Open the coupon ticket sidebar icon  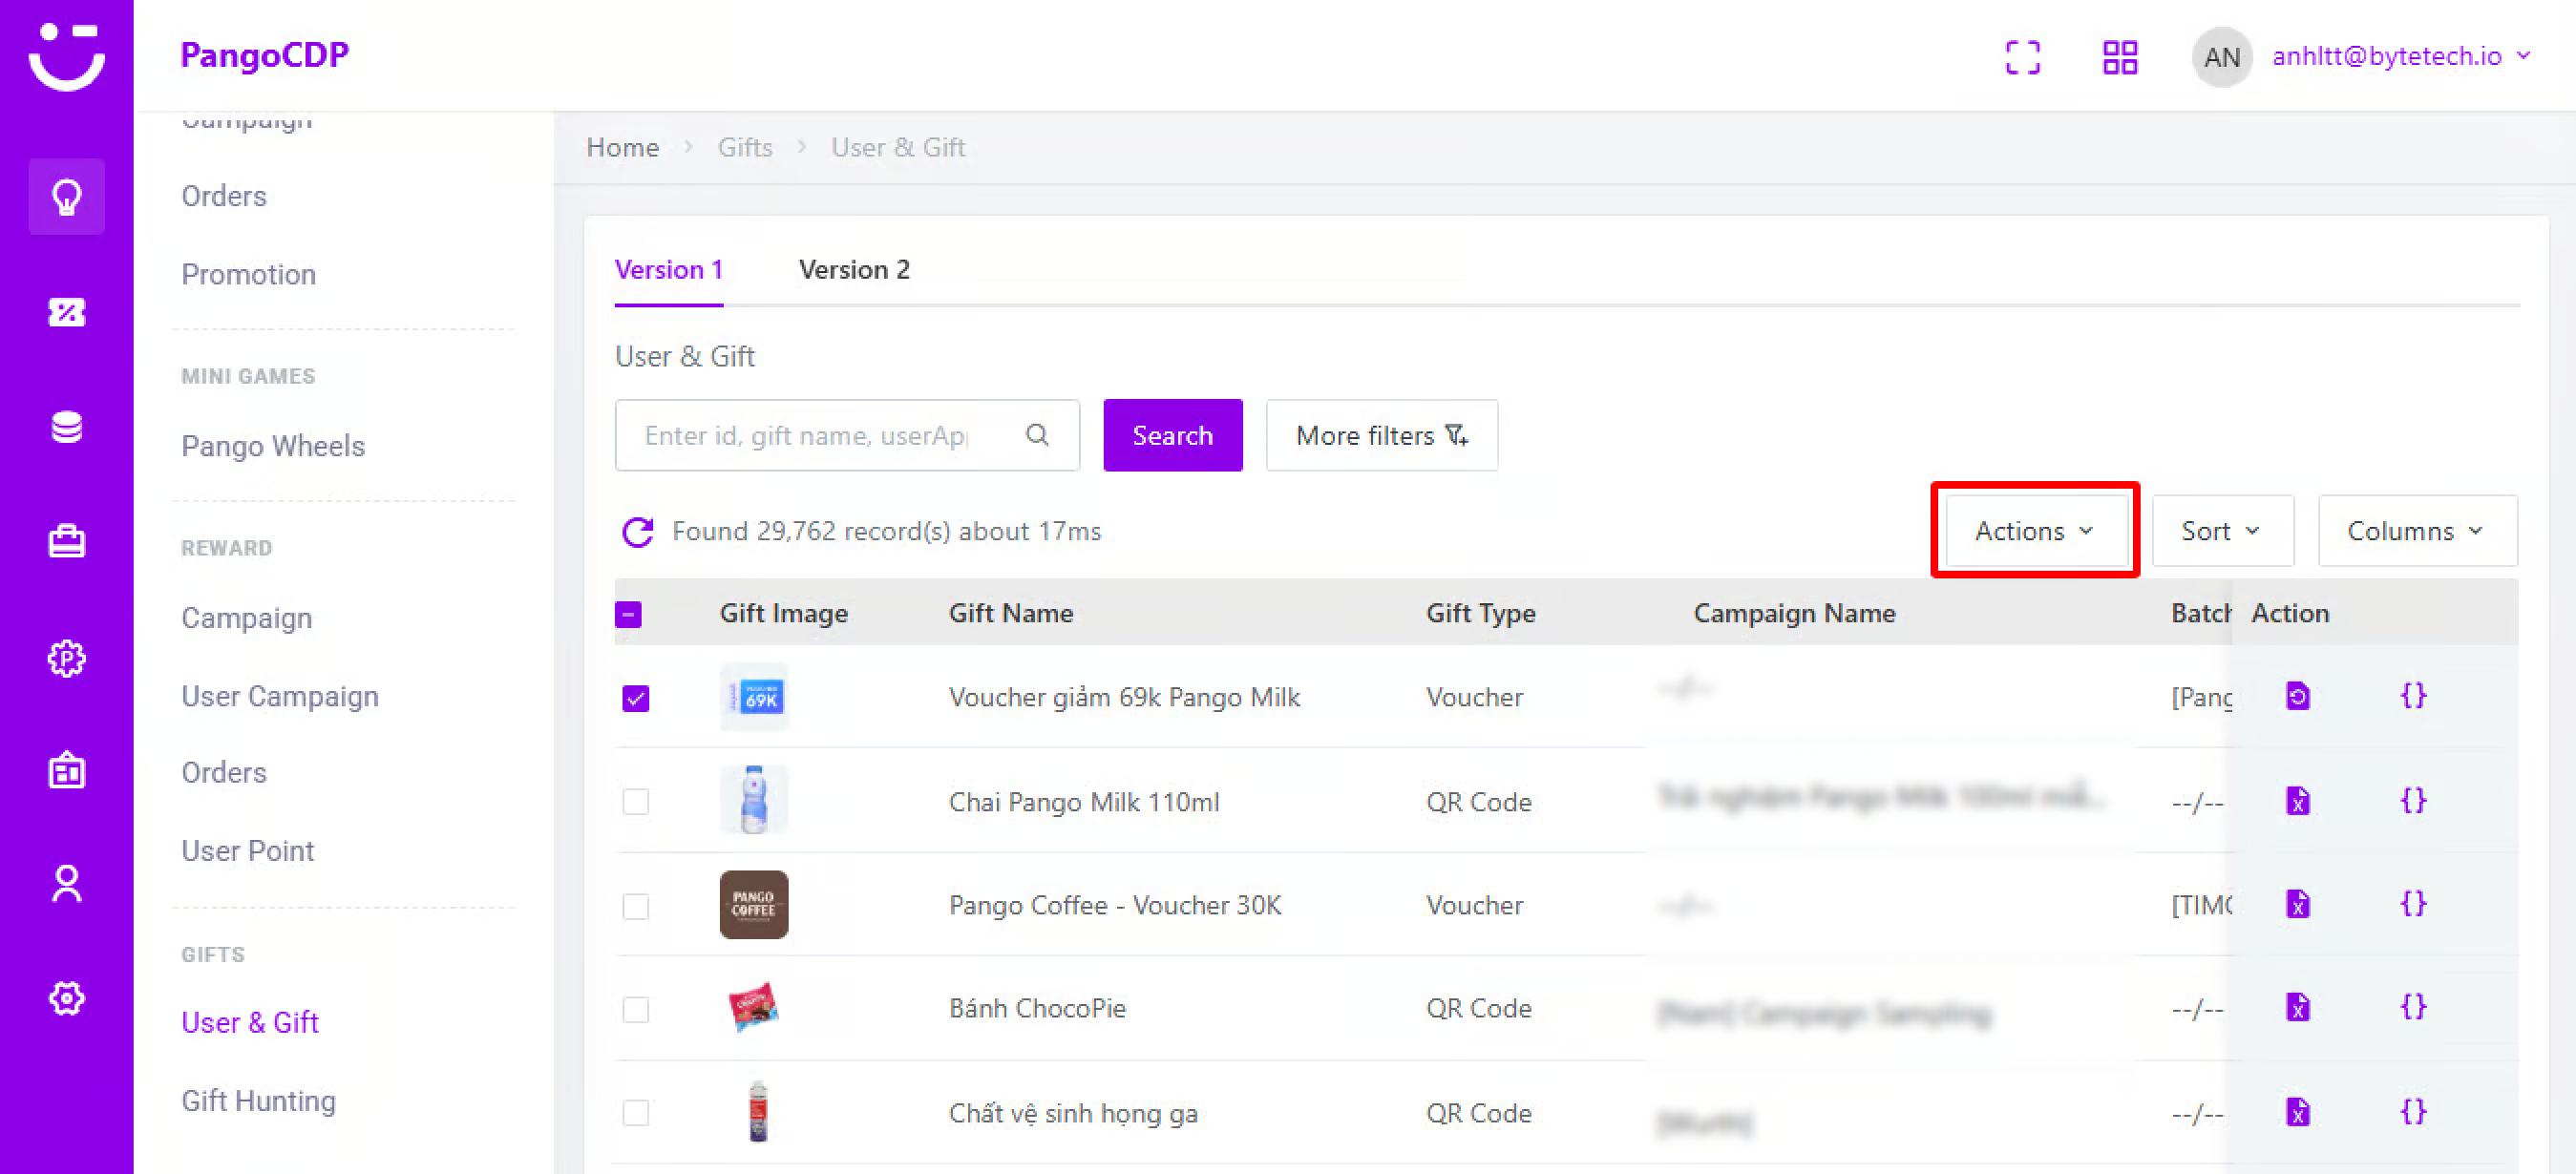pyautogui.click(x=66, y=312)
